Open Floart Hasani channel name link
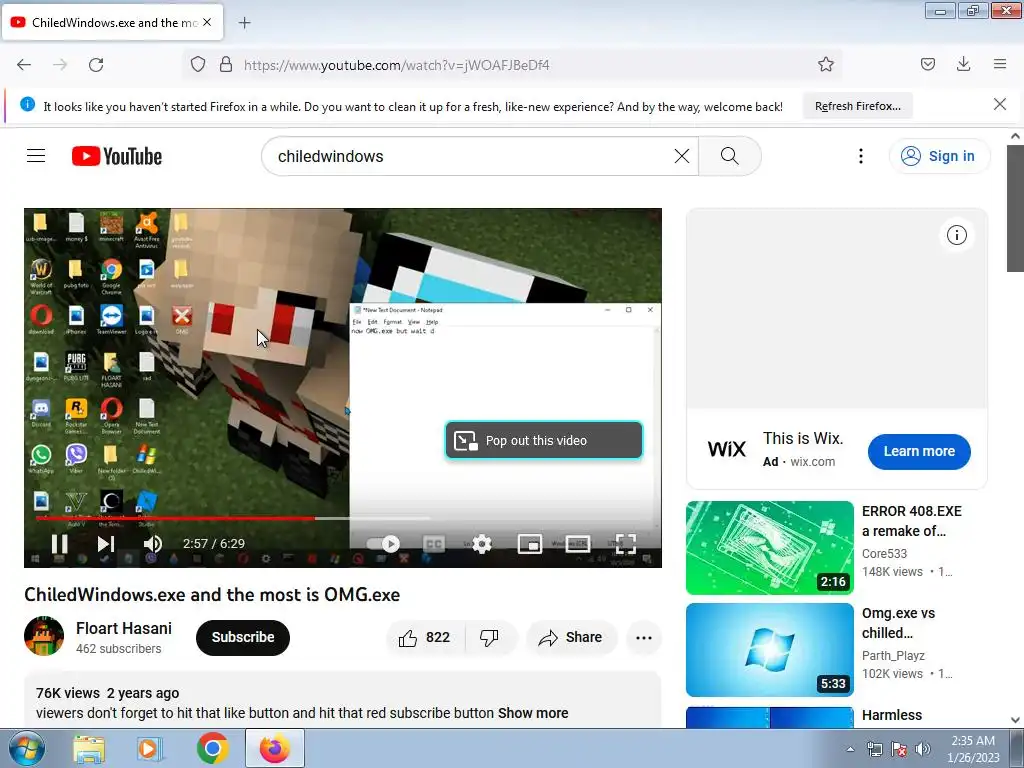1024x768 pixels. click(x=123, y=628)
